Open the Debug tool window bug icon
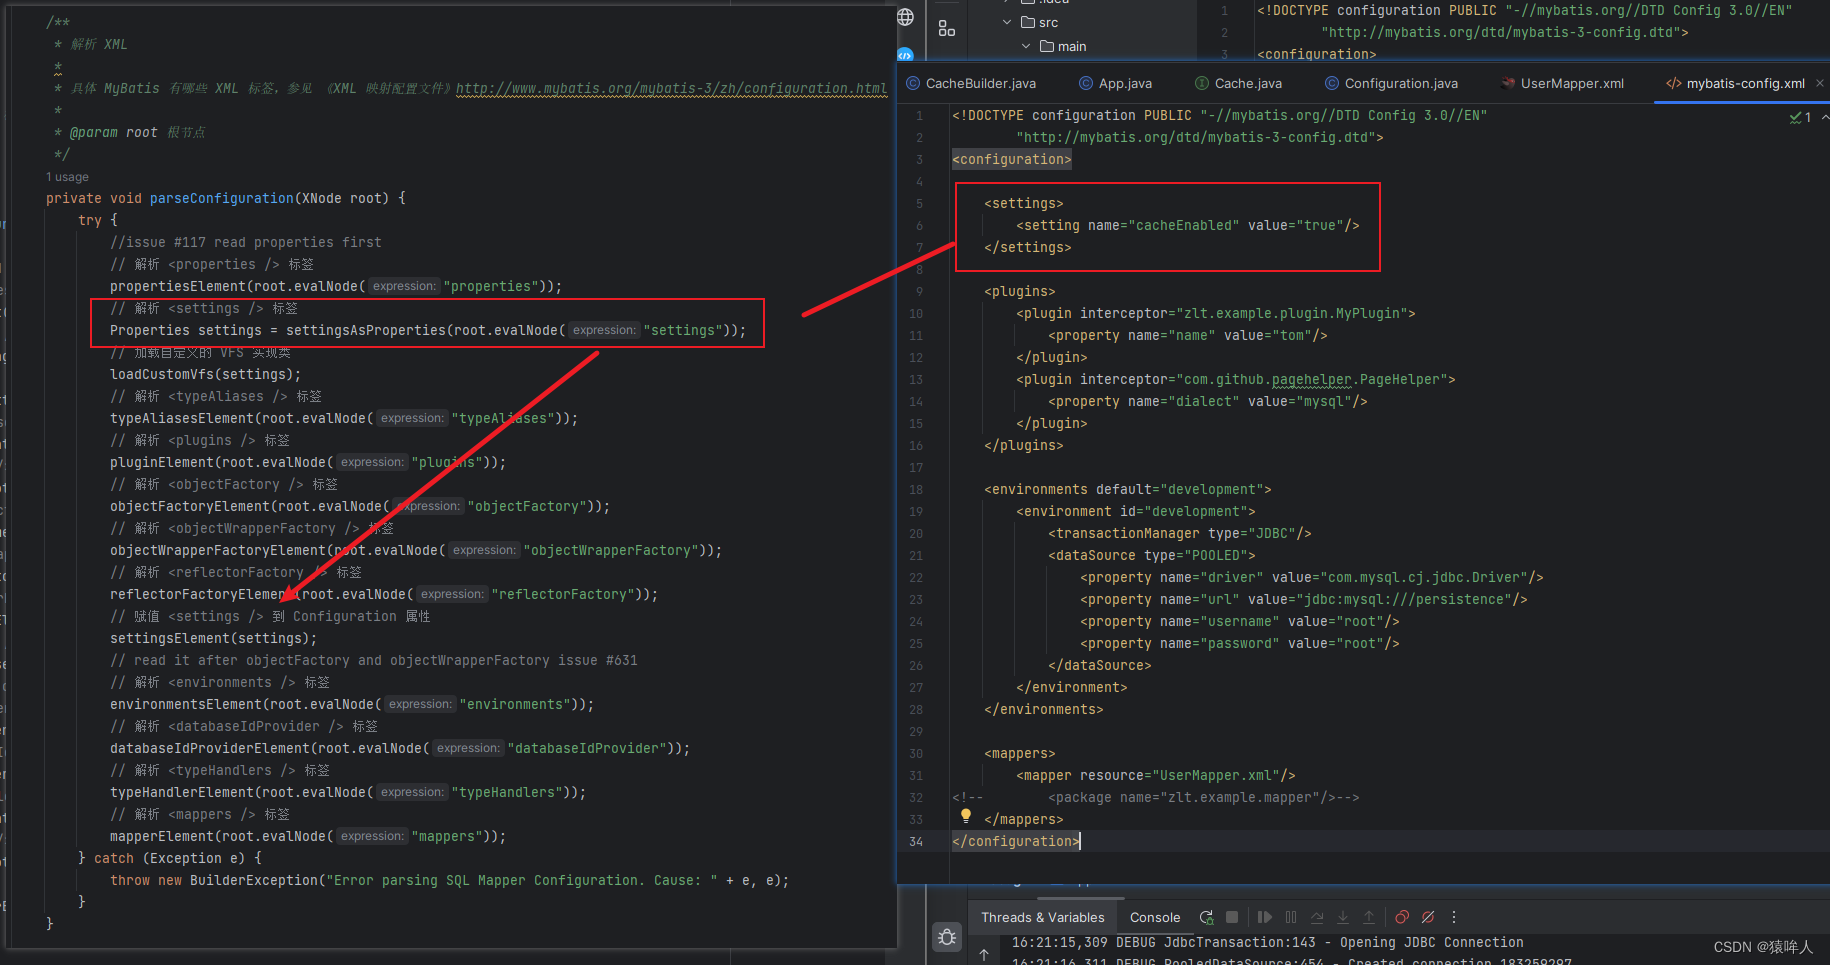Viewport: 1830px width, 965px height. [947, 937]
